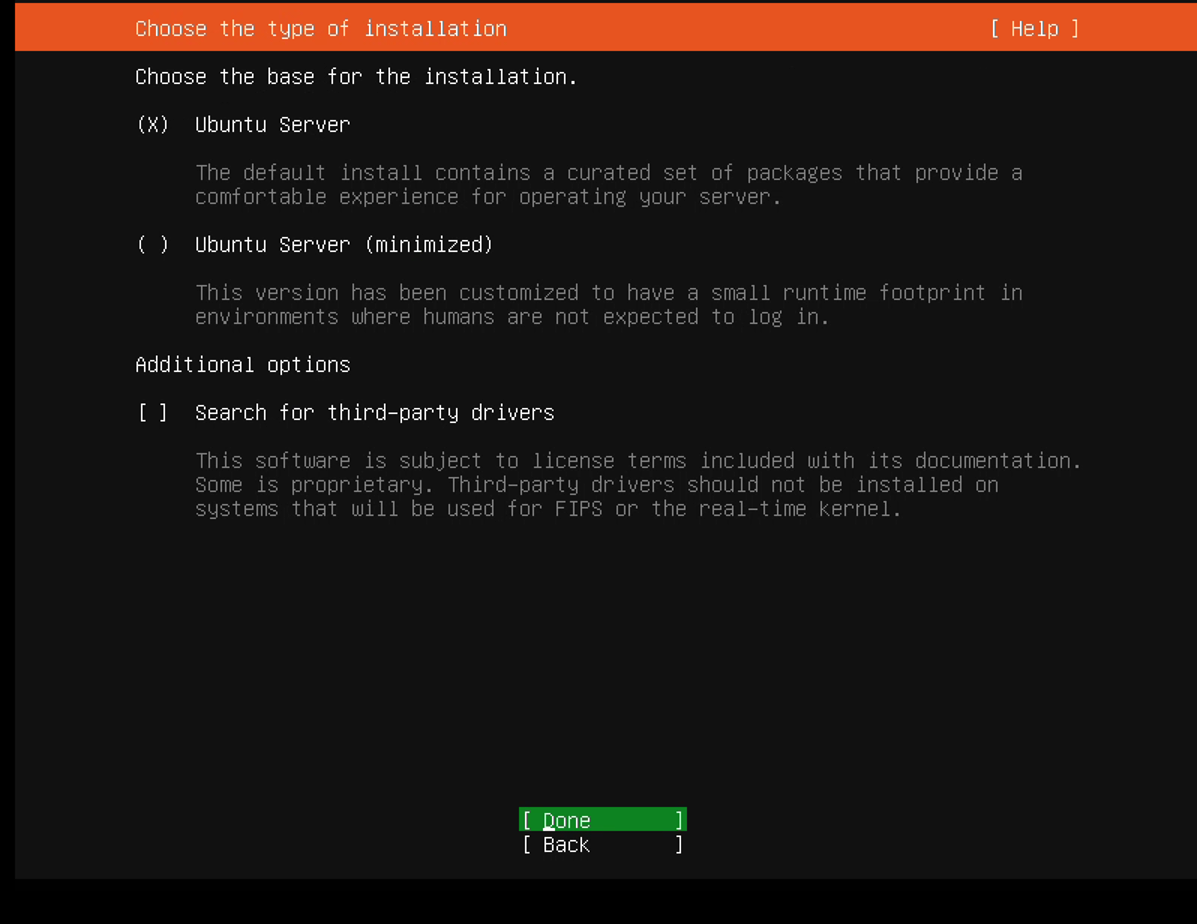Click 'Choose the base for the installation.' text
1197x924 pixels.
[356, 76]
